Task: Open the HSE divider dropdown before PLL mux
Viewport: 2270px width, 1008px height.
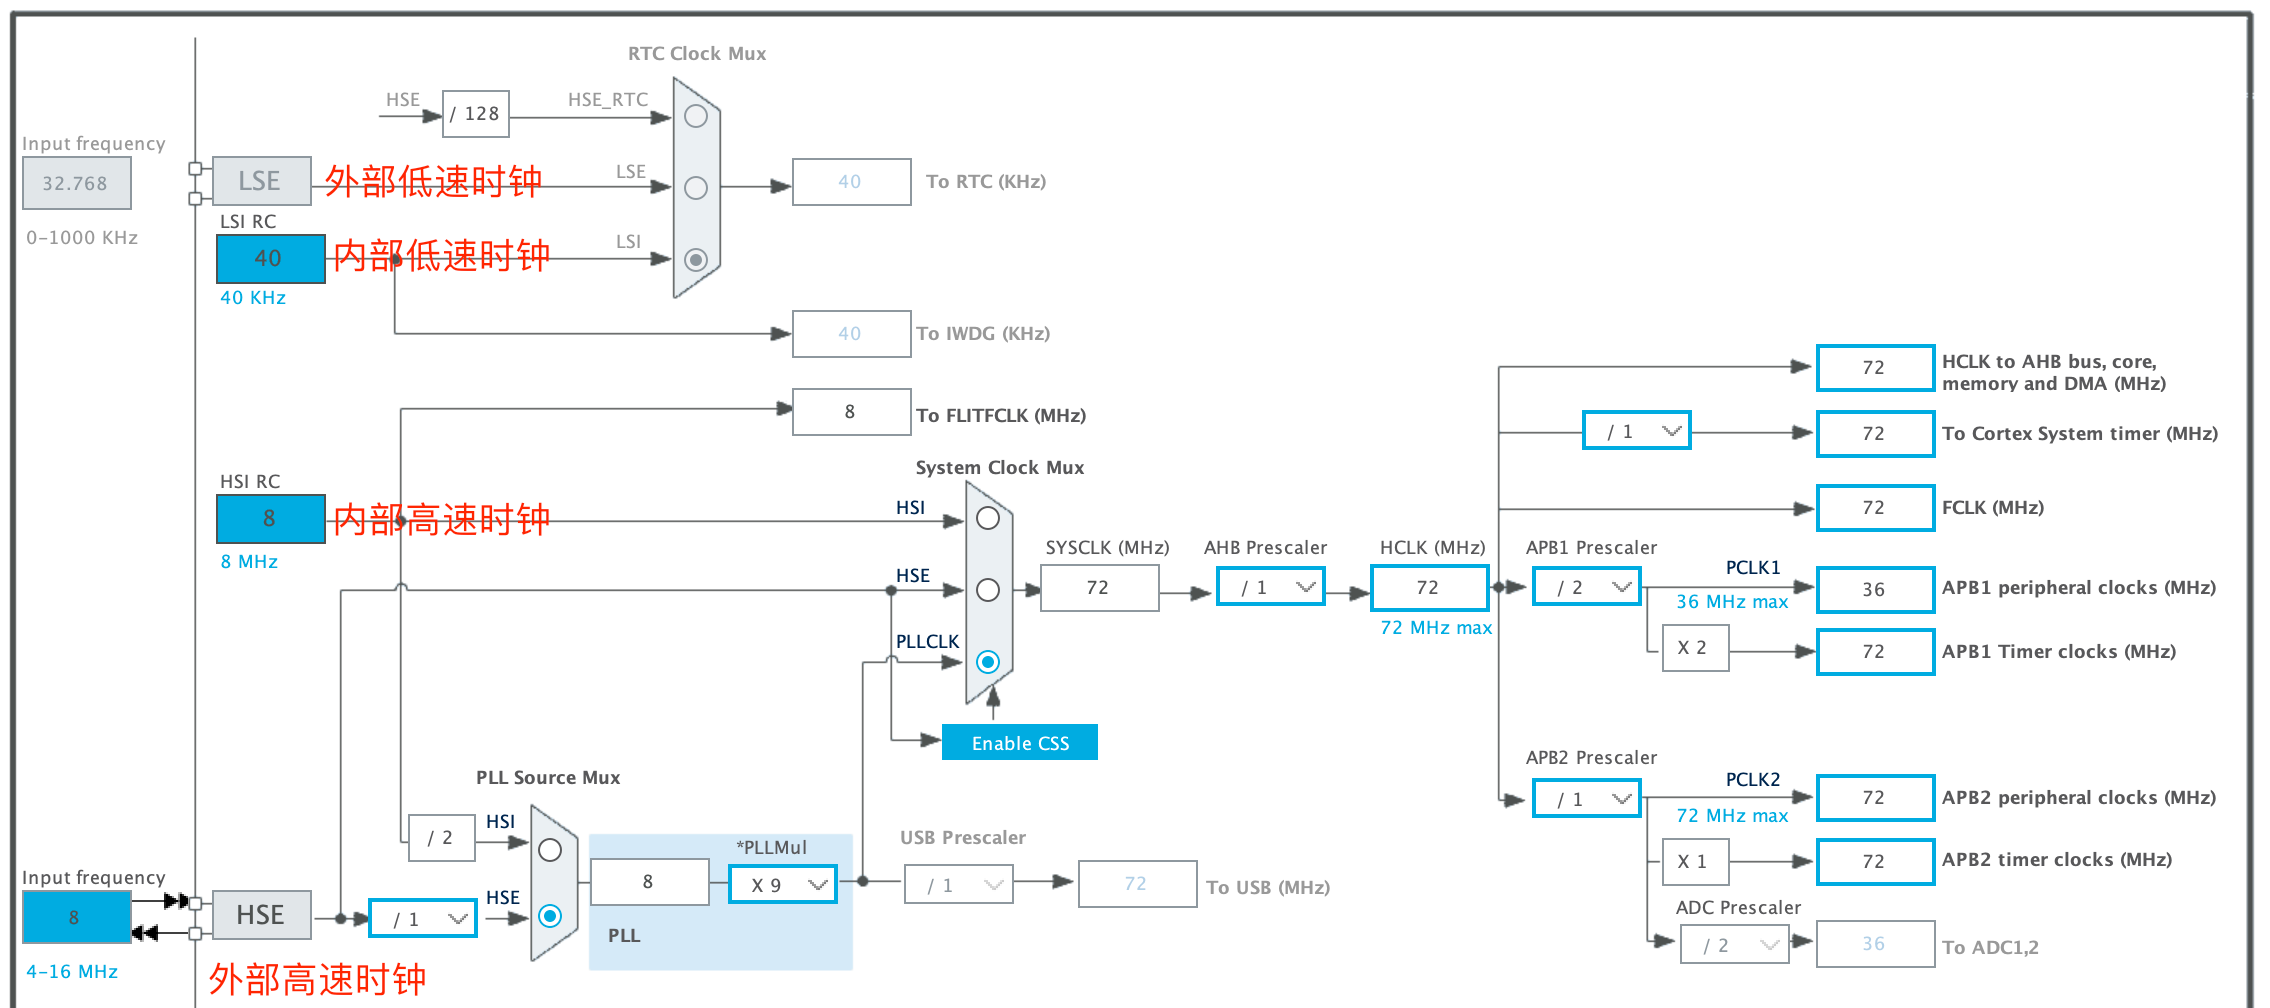Action: tap(423, 919)
